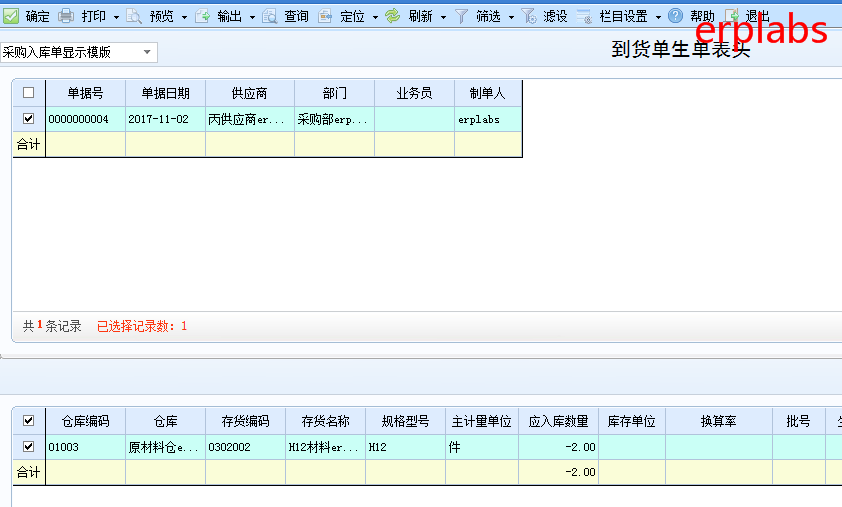Viewport: 842px width, 507px height.
Task: Click the 制单人 column header
Action: [x=488, y=93]
